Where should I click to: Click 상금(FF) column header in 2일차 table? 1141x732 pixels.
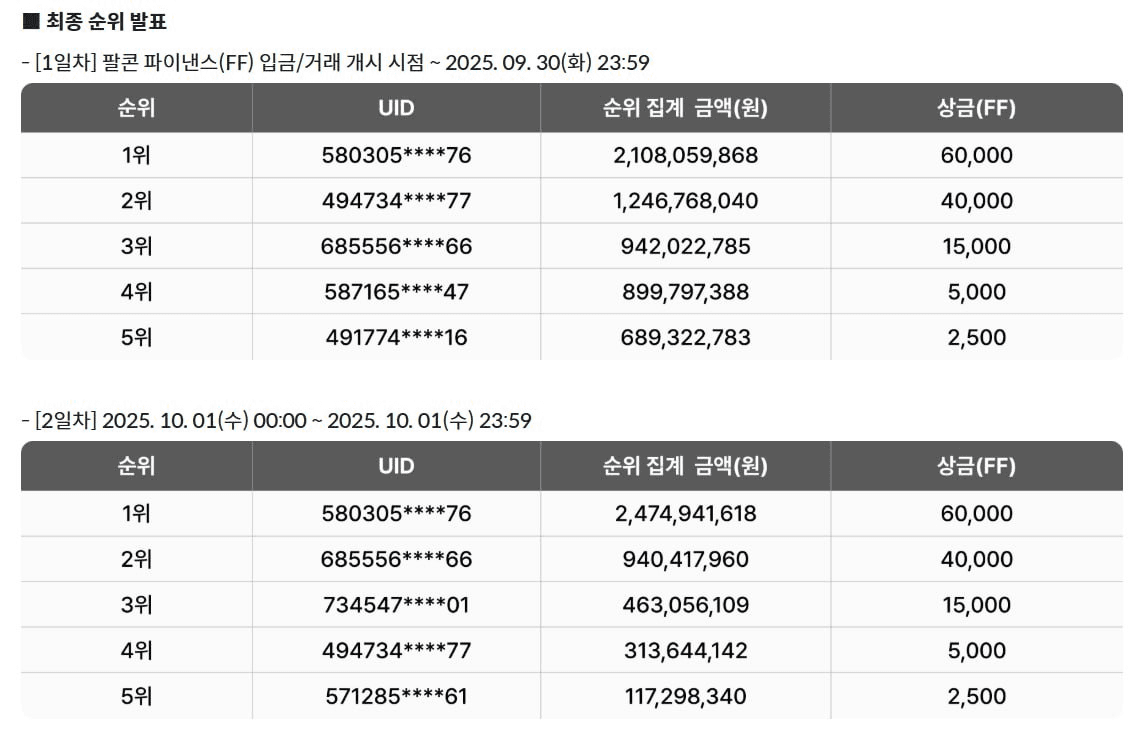[x=976, y=466]
